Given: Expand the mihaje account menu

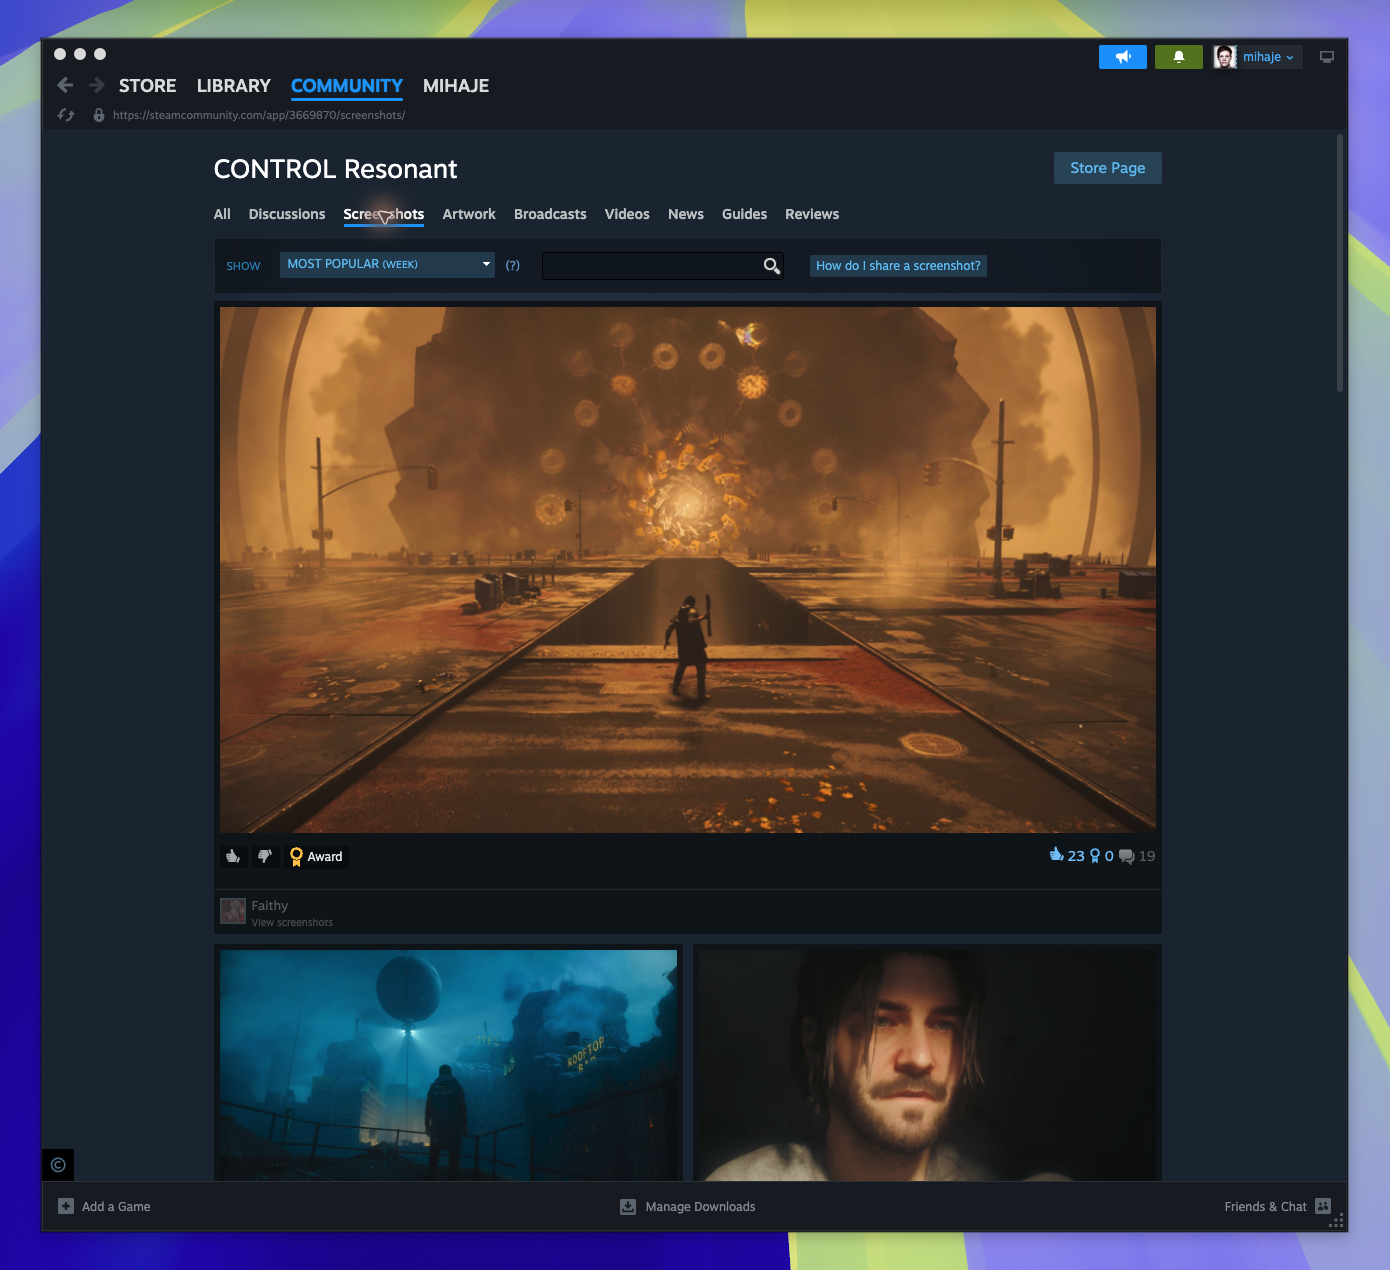Looking at the screenshot, I should 1268,57.
